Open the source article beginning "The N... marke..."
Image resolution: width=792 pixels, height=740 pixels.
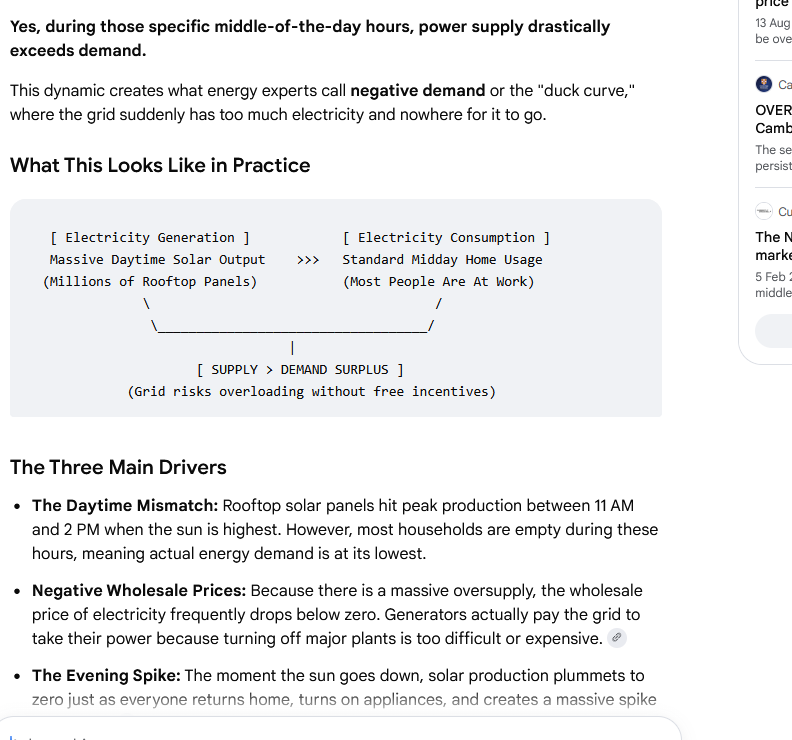[773, 246]
